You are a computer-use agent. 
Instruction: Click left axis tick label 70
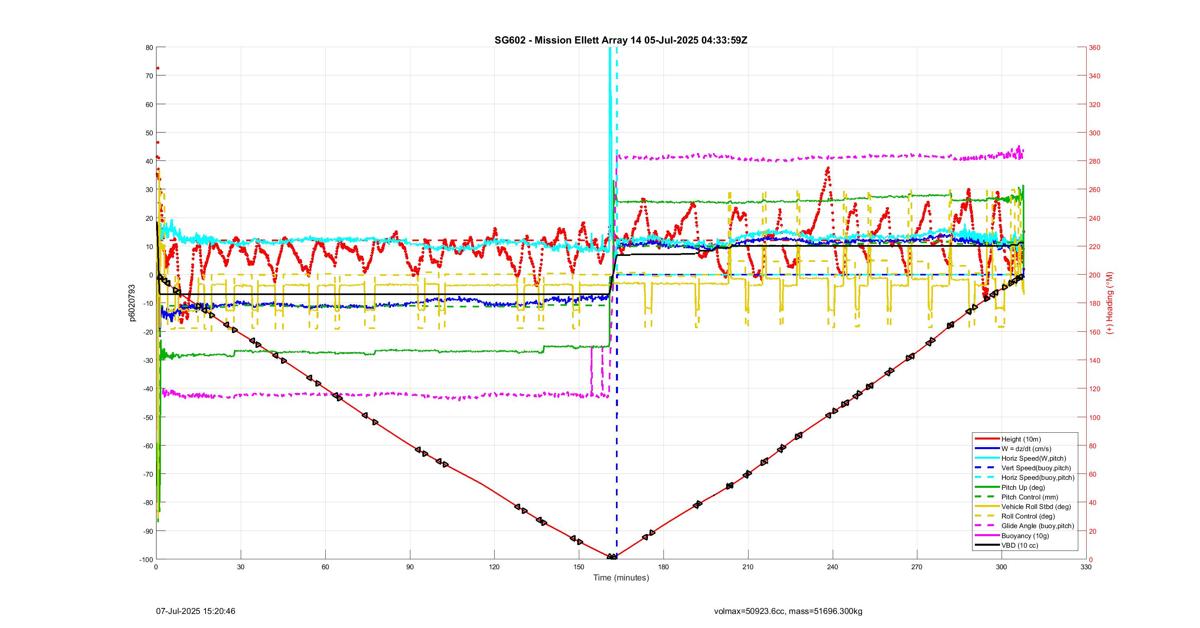148,76
